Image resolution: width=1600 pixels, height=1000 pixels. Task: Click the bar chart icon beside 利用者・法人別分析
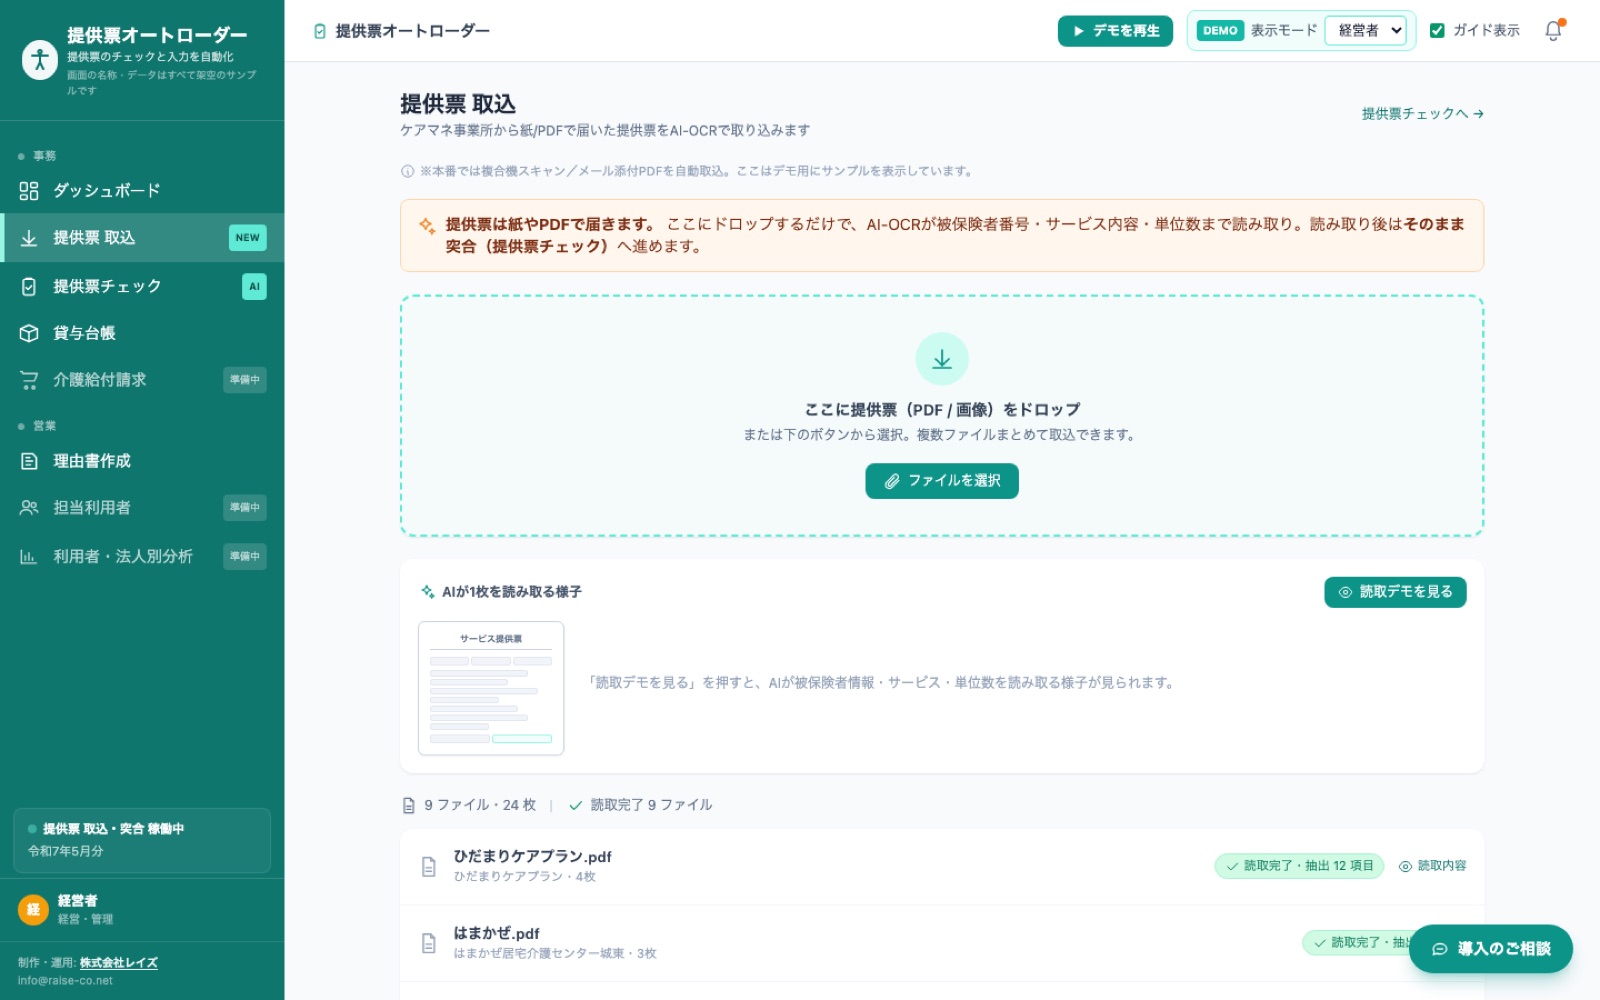point(29,557)
